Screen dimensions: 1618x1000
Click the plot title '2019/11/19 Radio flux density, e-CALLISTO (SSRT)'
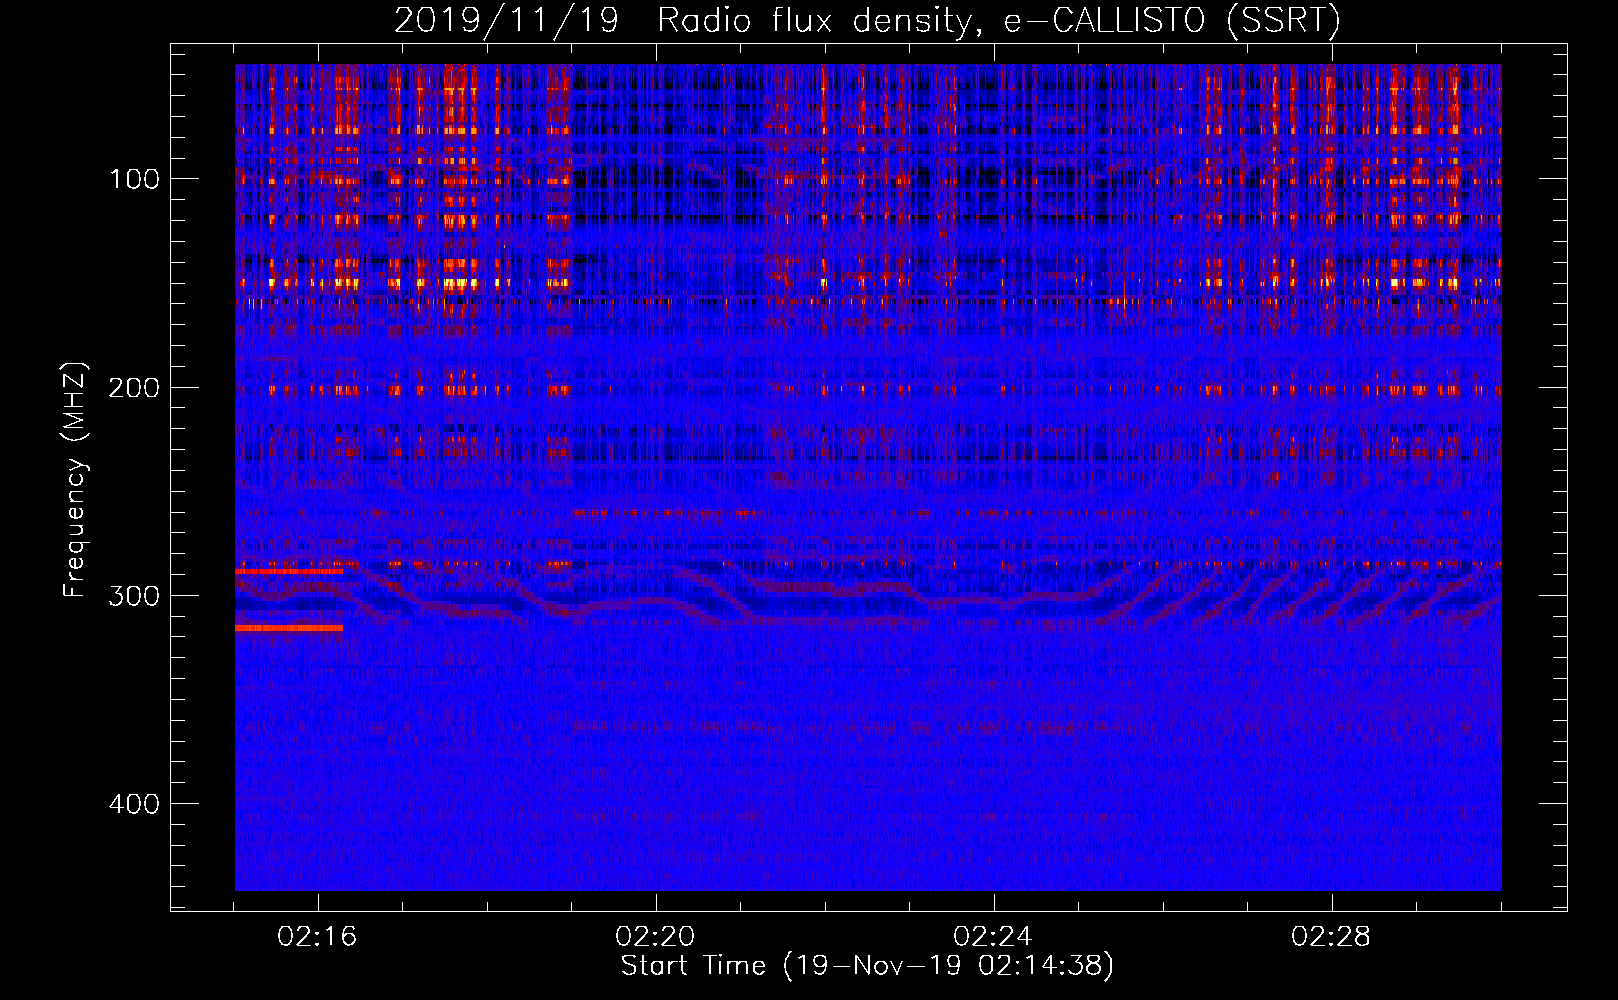pos(867,20)
